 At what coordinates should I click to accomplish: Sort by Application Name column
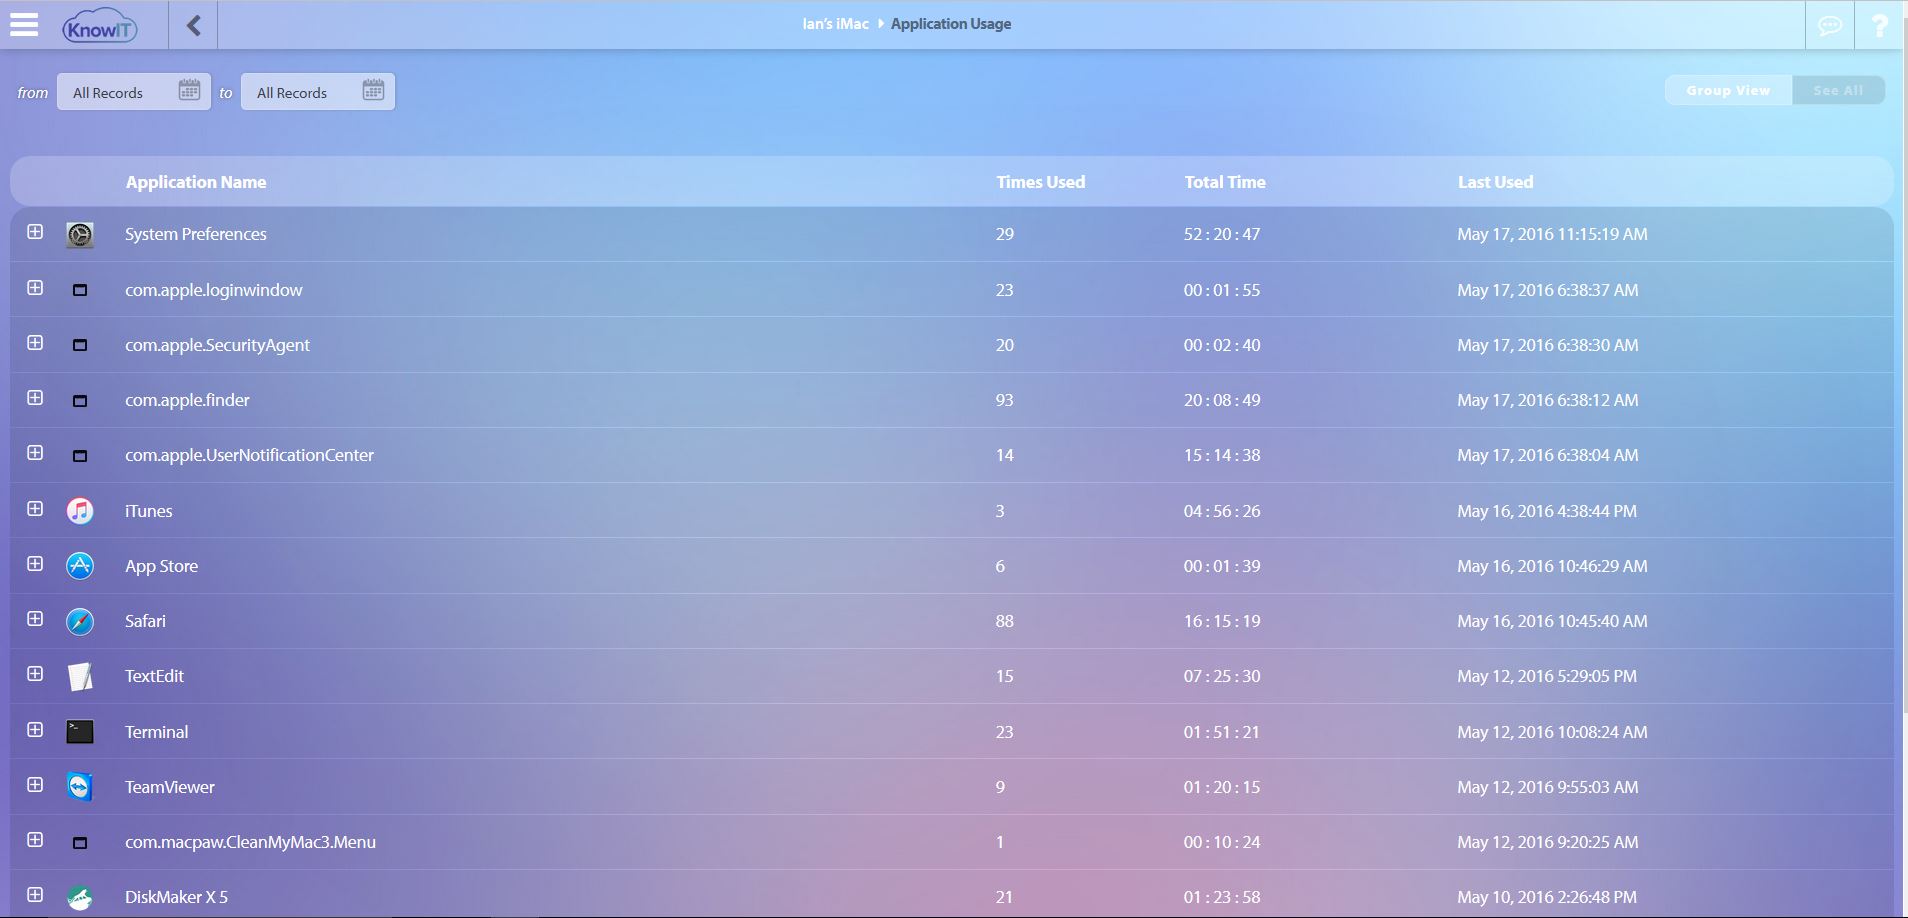196,182
